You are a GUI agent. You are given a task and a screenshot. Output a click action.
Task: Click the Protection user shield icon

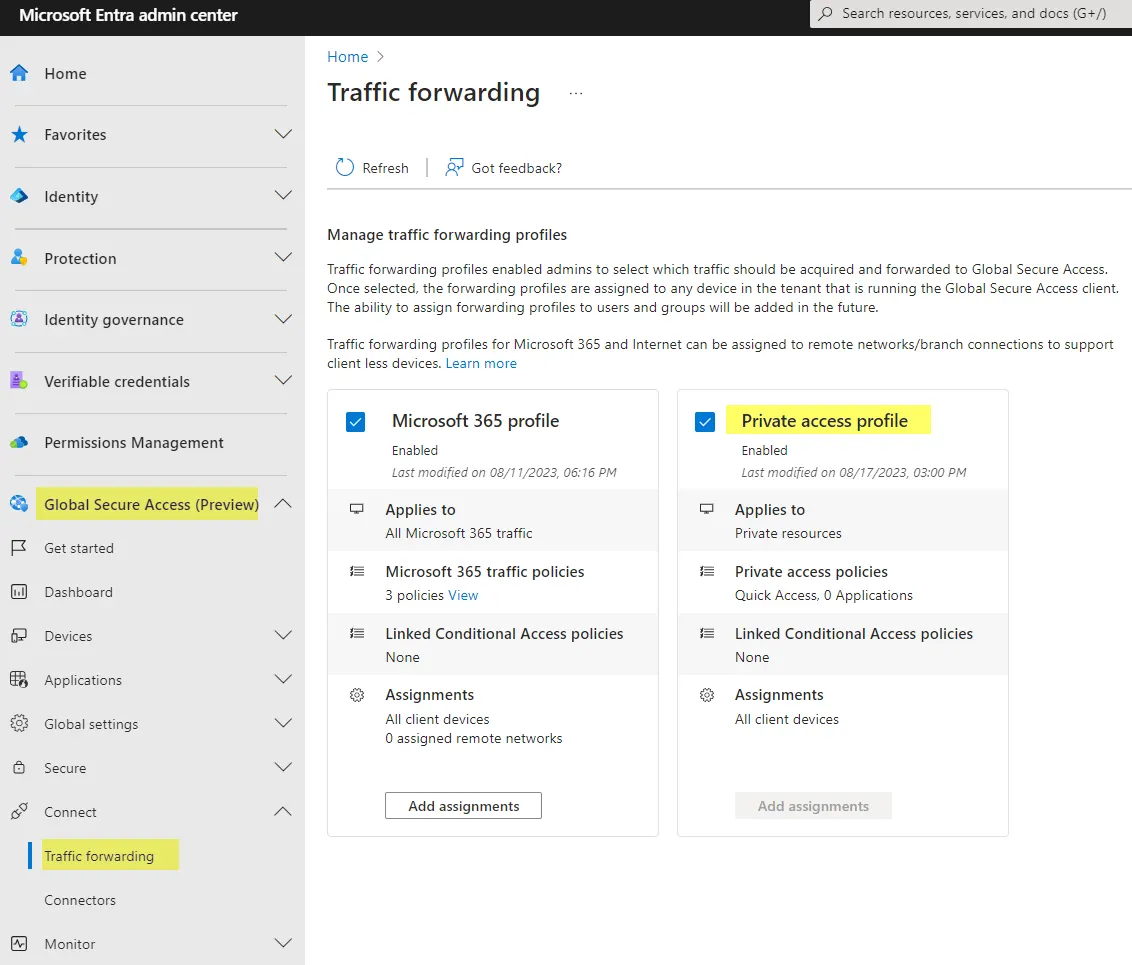[x=19, y=258]
